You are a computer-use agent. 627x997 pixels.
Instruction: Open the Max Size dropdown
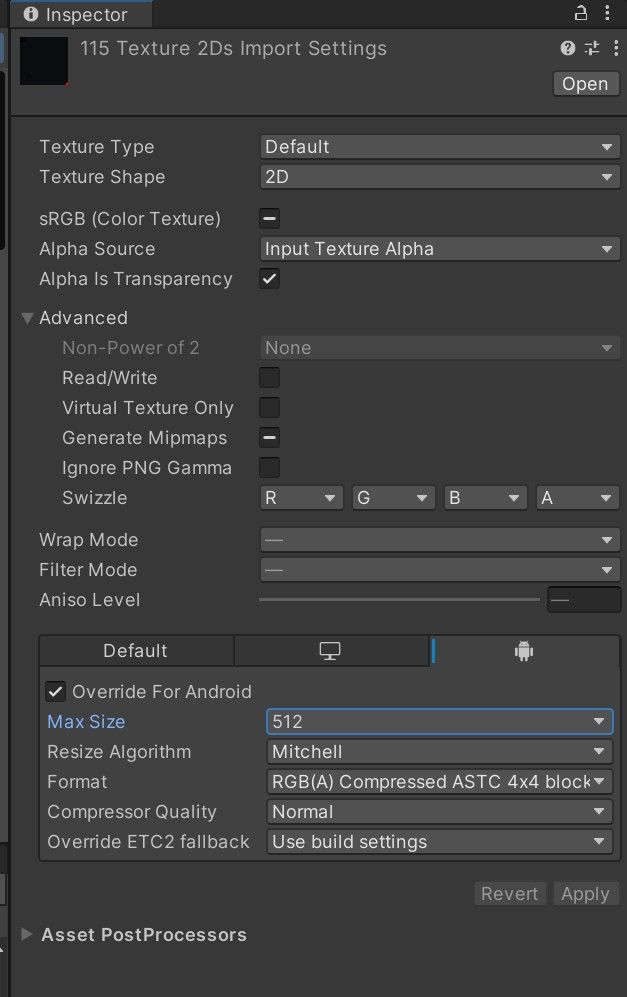point(439,722)
